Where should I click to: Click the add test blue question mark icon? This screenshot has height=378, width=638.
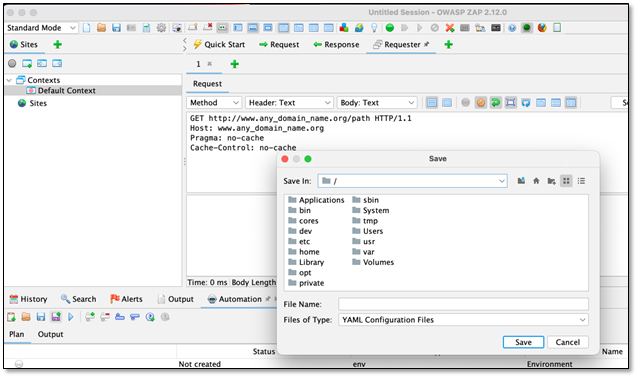[x=150, y=317]
